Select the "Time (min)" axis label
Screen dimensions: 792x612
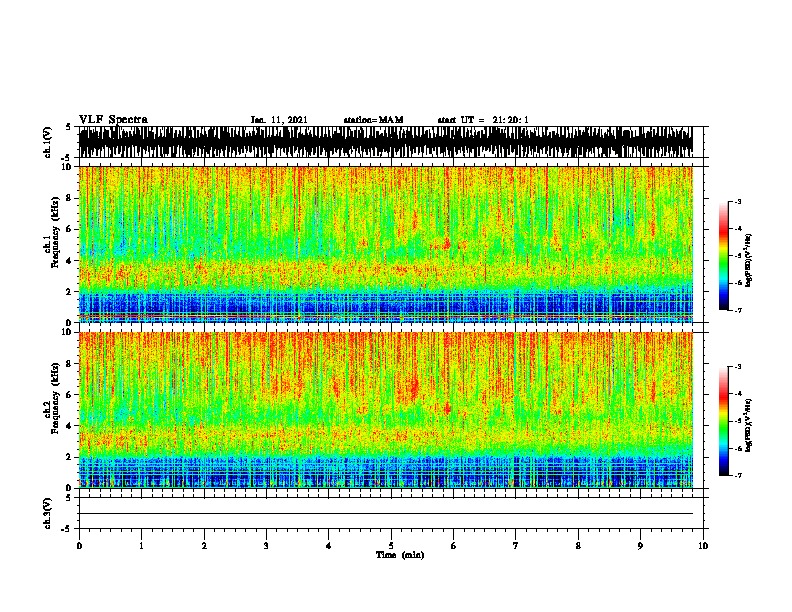tap(400, 555)
